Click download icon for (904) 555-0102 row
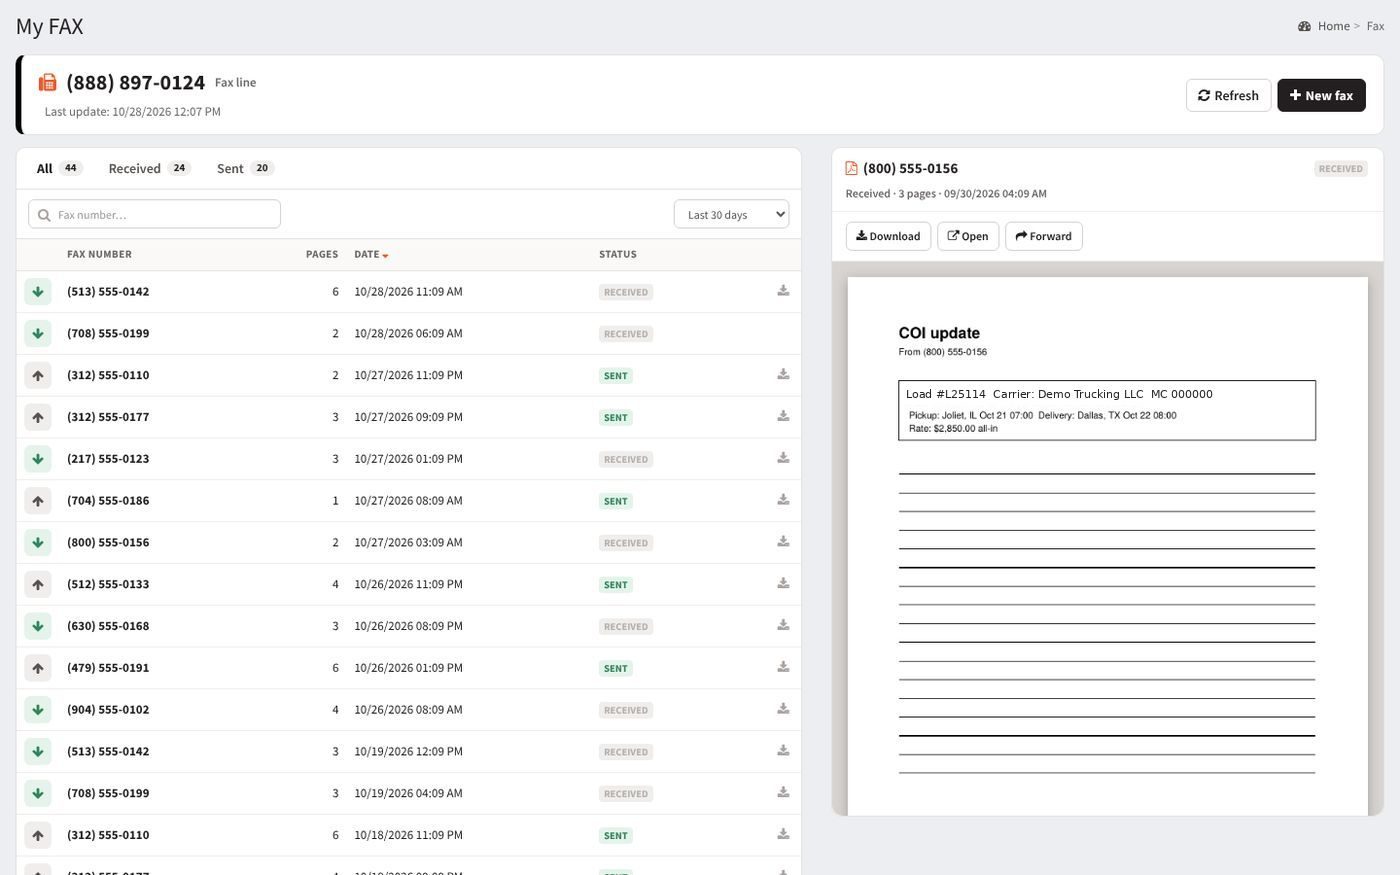This screenshot has width=1400, height=875. 783,709
